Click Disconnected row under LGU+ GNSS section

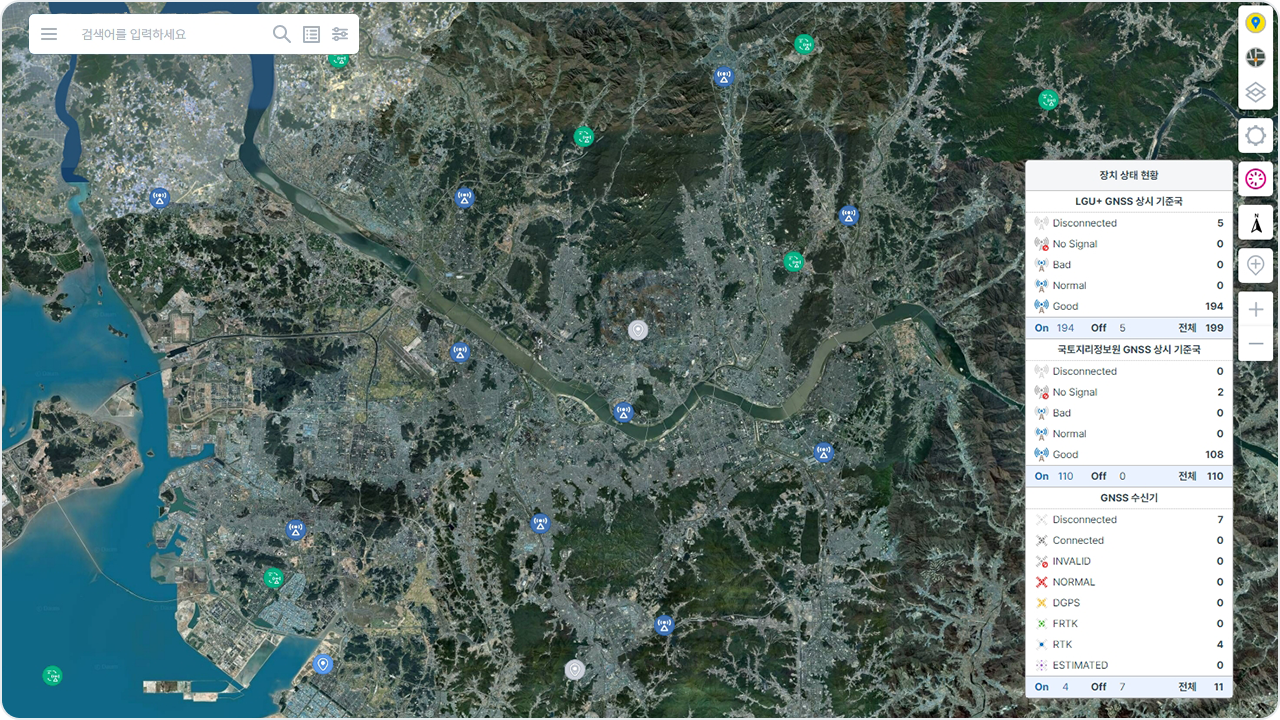pyautogui.click(x=1129, y=223)
